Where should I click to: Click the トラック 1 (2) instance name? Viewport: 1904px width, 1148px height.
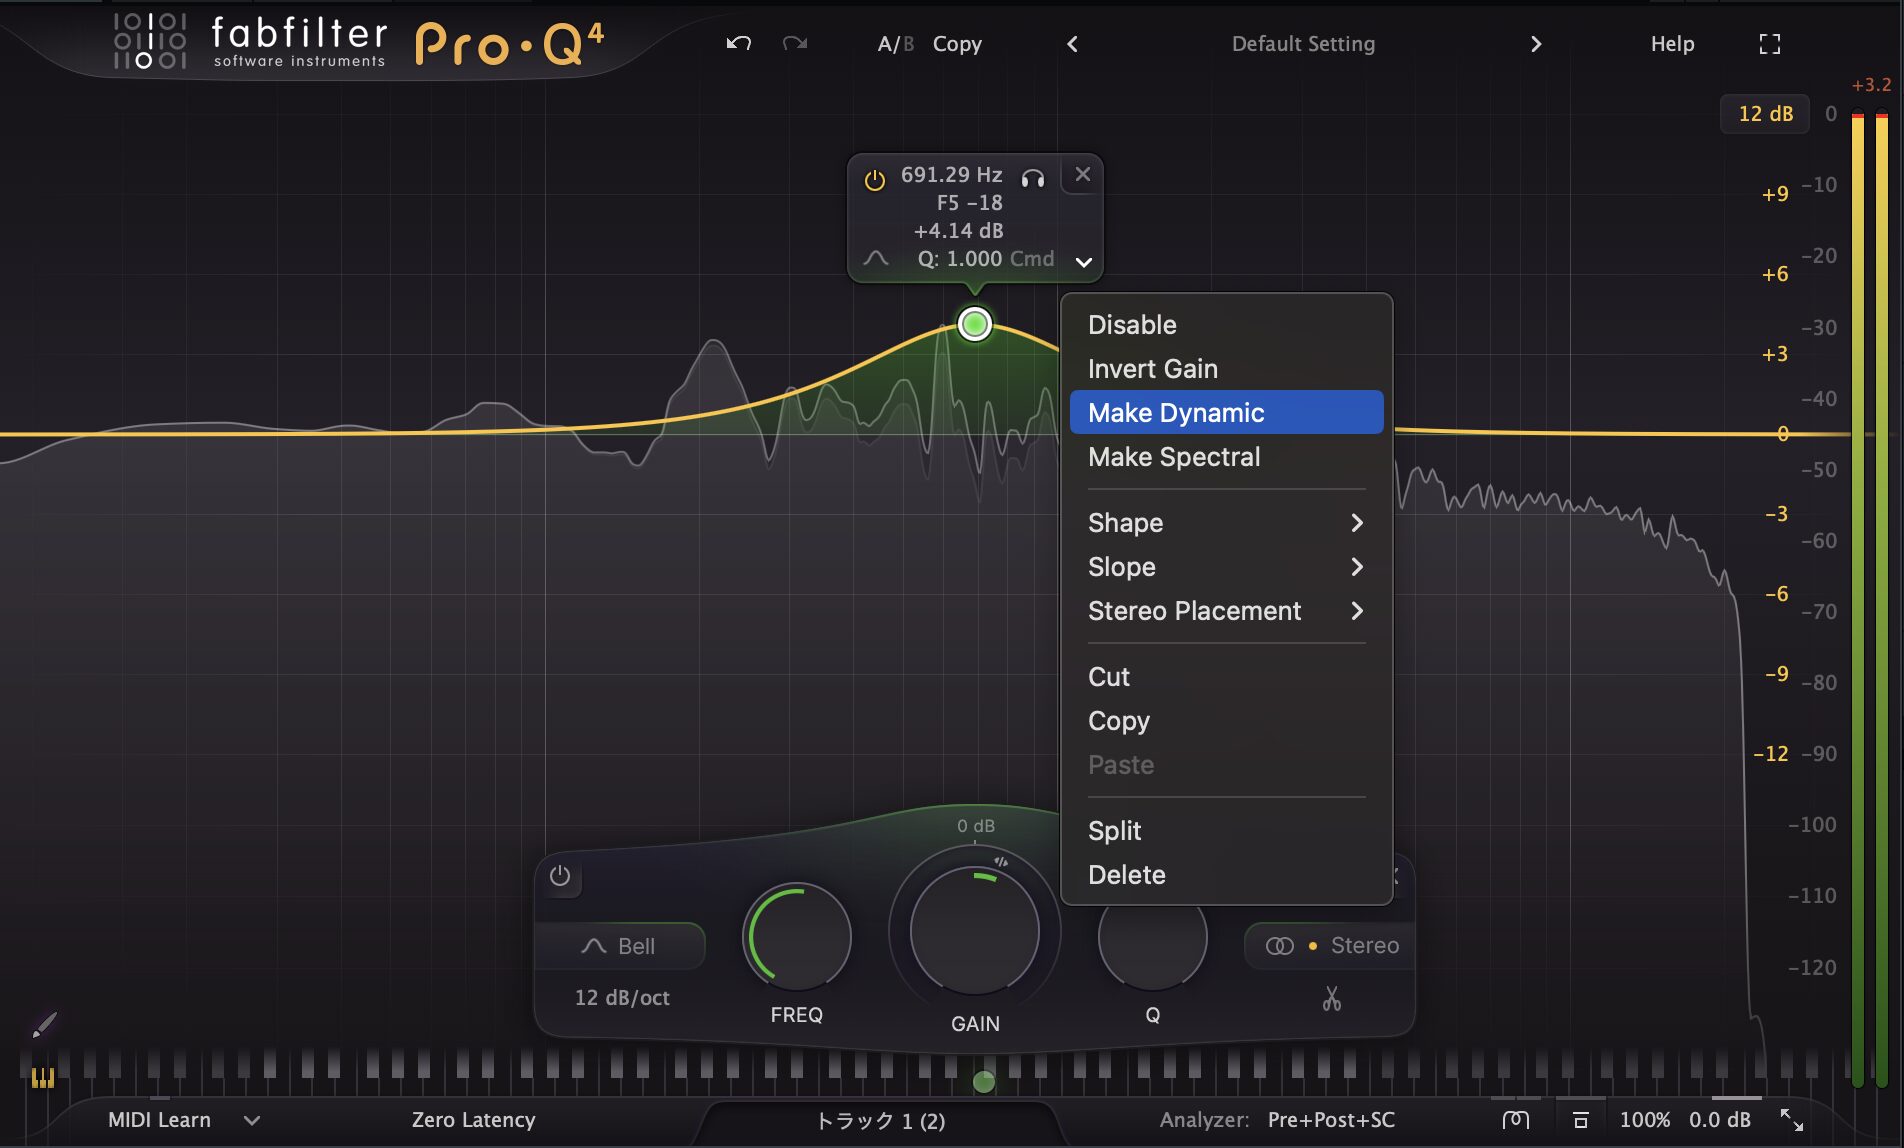(880, 1121)
